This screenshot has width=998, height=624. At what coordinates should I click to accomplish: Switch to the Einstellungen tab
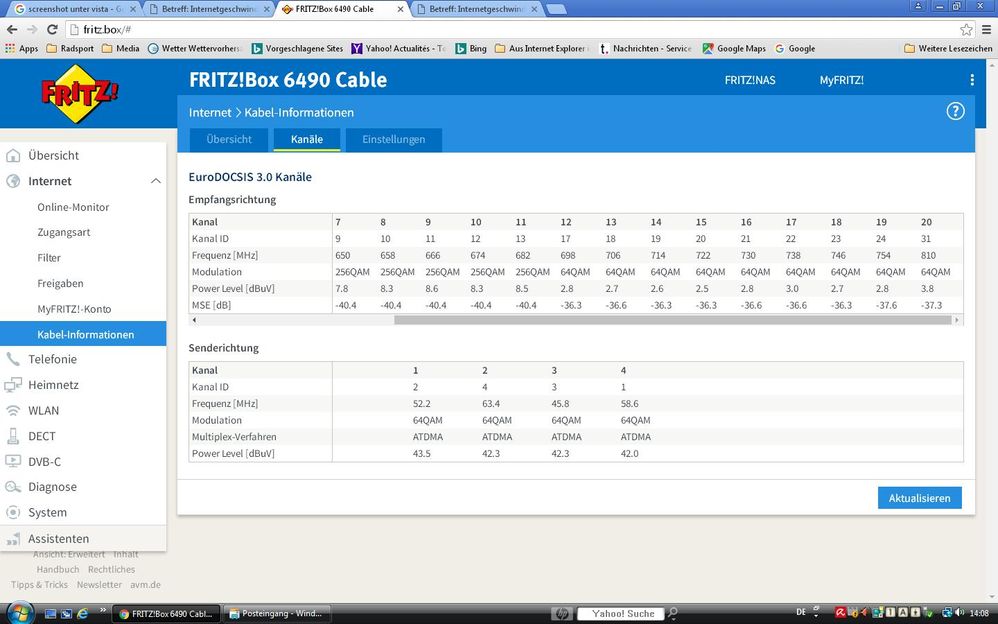(393, 139)
